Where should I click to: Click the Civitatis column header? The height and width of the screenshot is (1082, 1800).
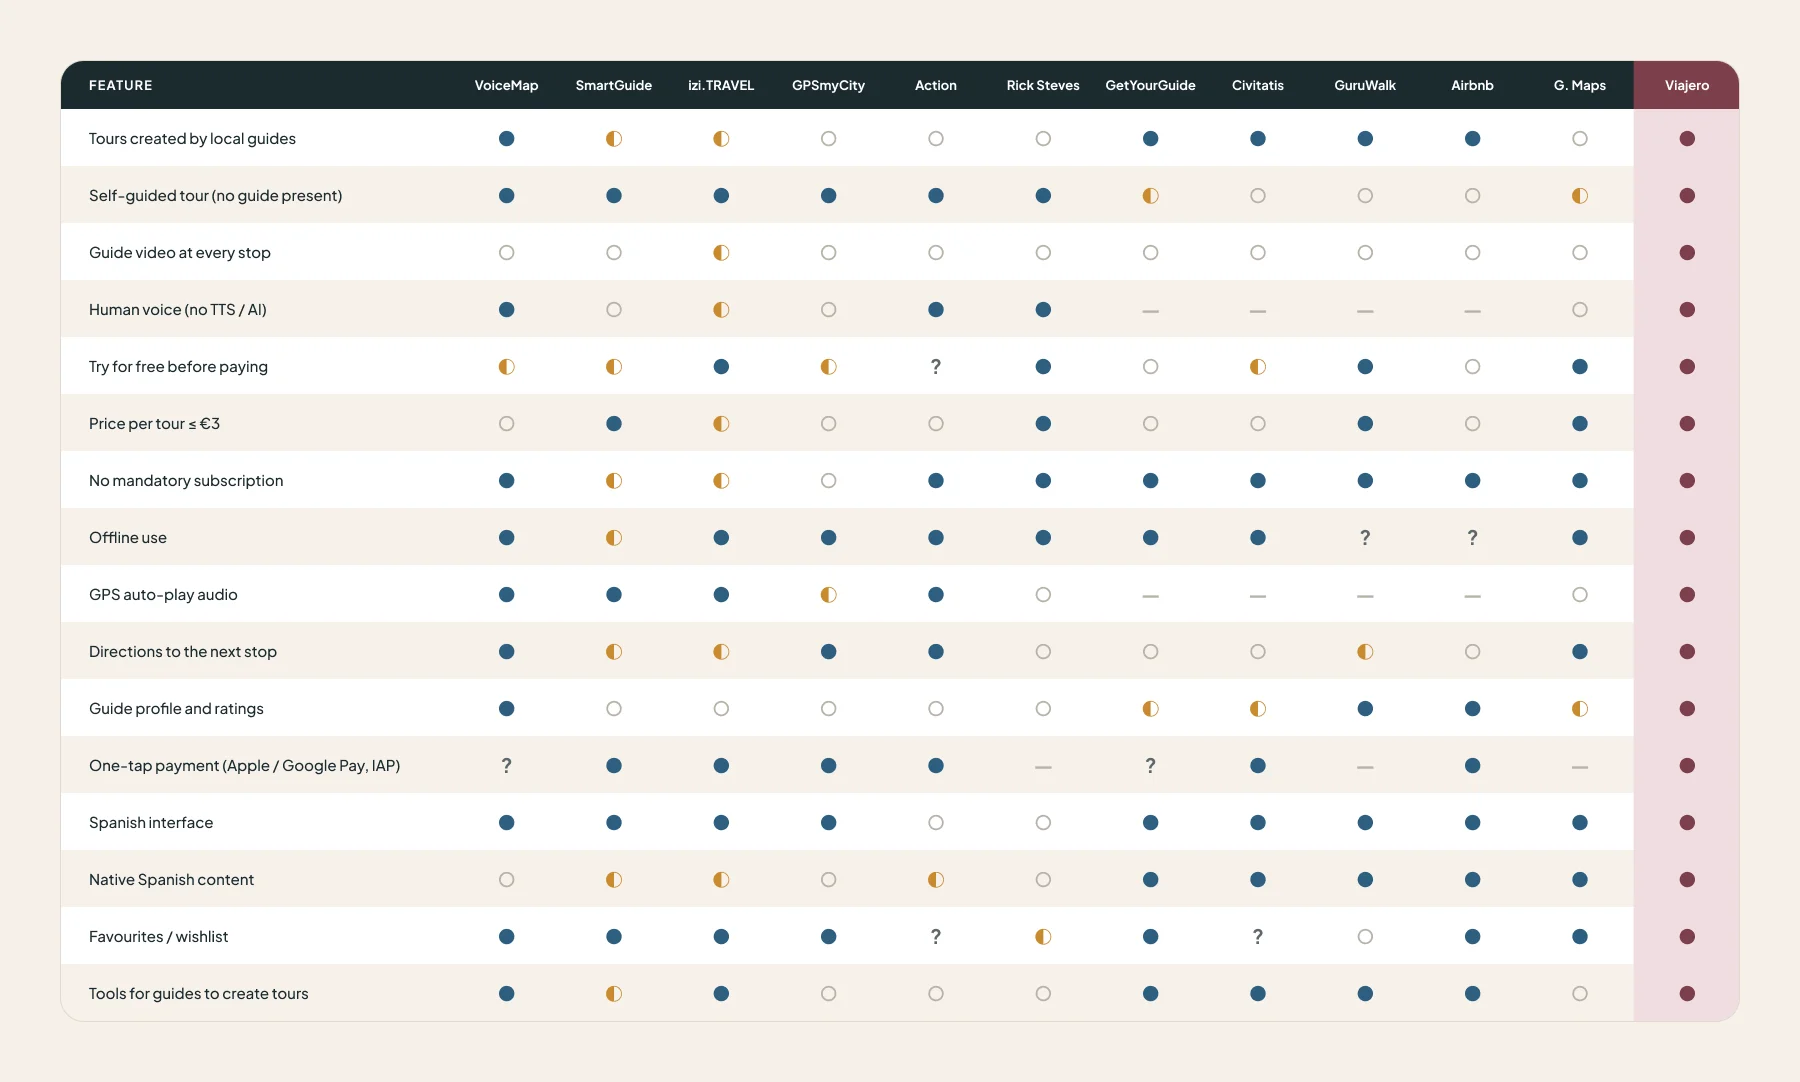click(1258, 86)
